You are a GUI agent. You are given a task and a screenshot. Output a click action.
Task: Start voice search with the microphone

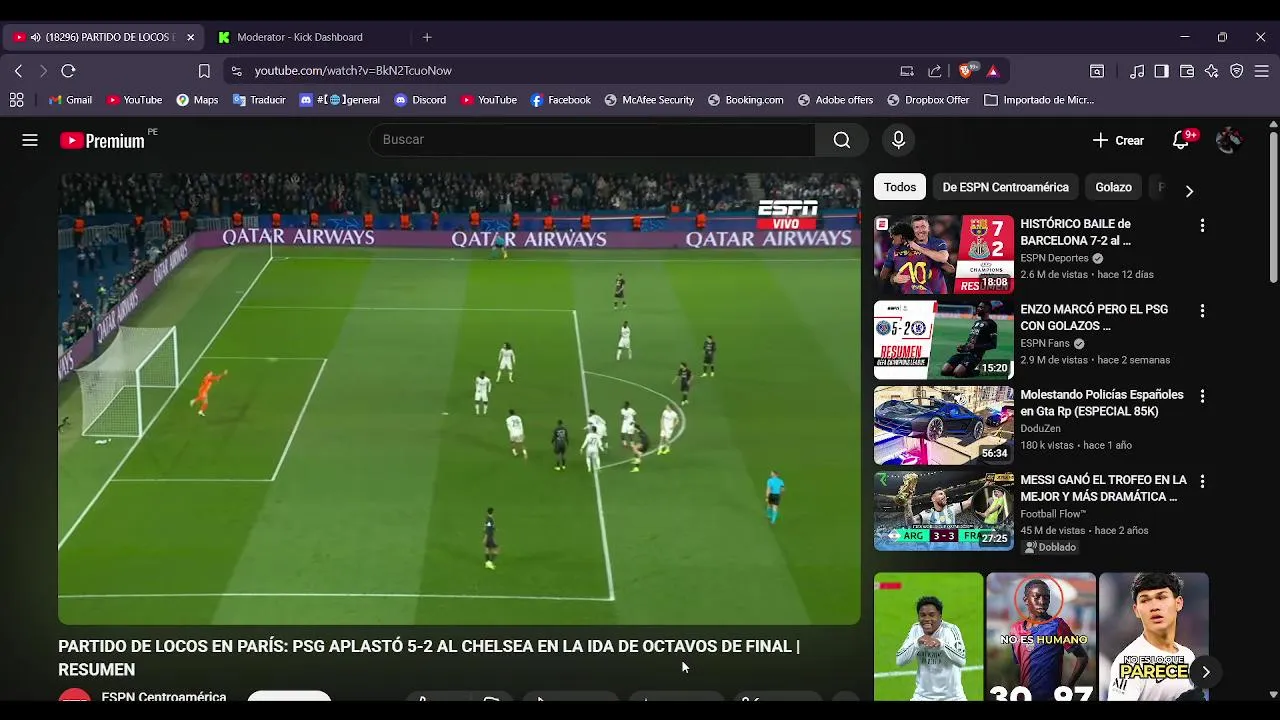[898, 140]
